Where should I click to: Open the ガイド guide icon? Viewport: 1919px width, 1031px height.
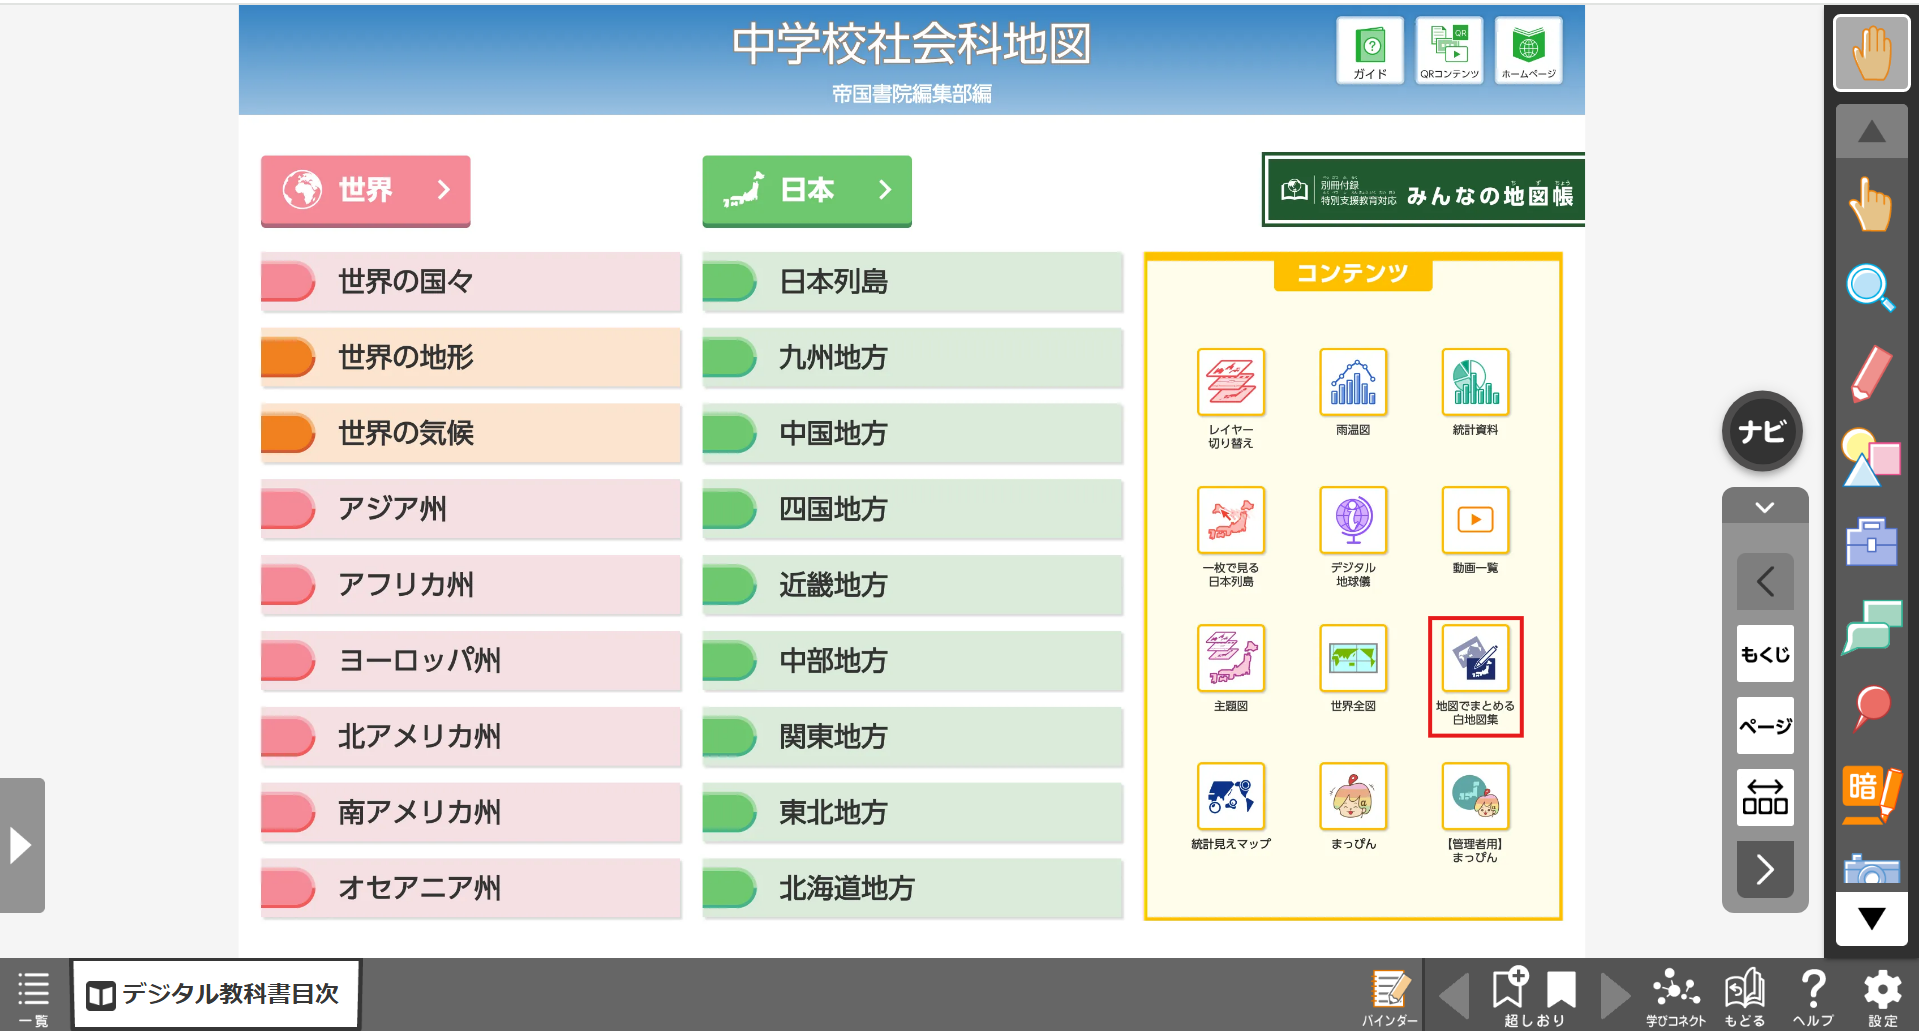click(1369, 50)
